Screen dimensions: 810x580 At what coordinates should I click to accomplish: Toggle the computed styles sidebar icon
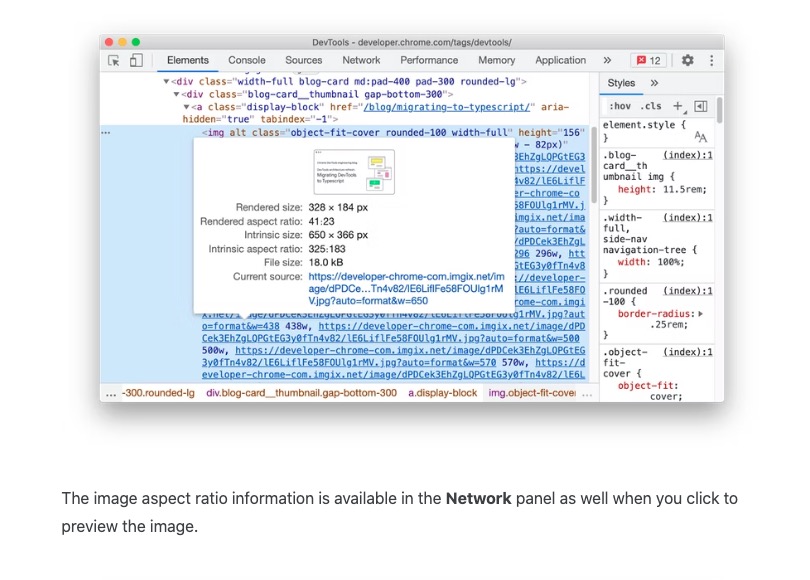pyautogui.click(x=700, y=106)
